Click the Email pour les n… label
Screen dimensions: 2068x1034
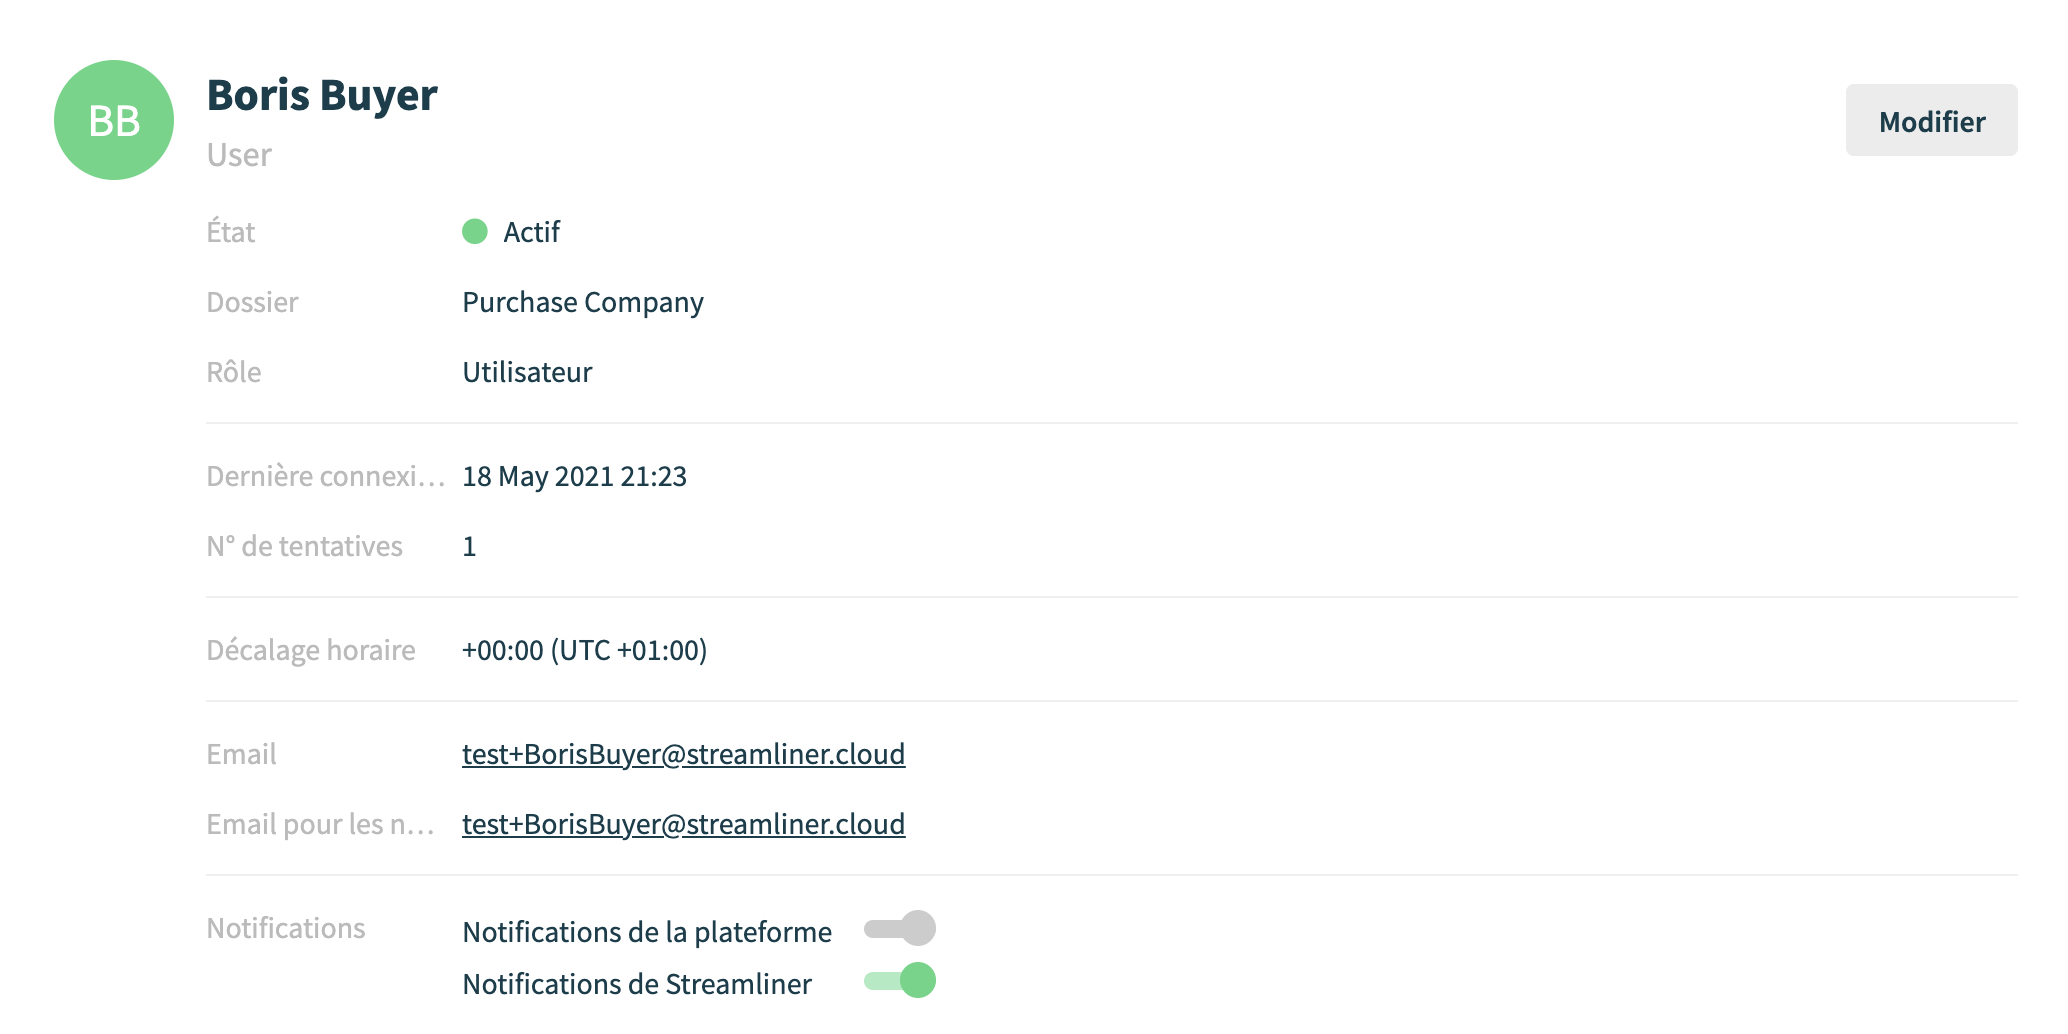[x=321, y=824]
